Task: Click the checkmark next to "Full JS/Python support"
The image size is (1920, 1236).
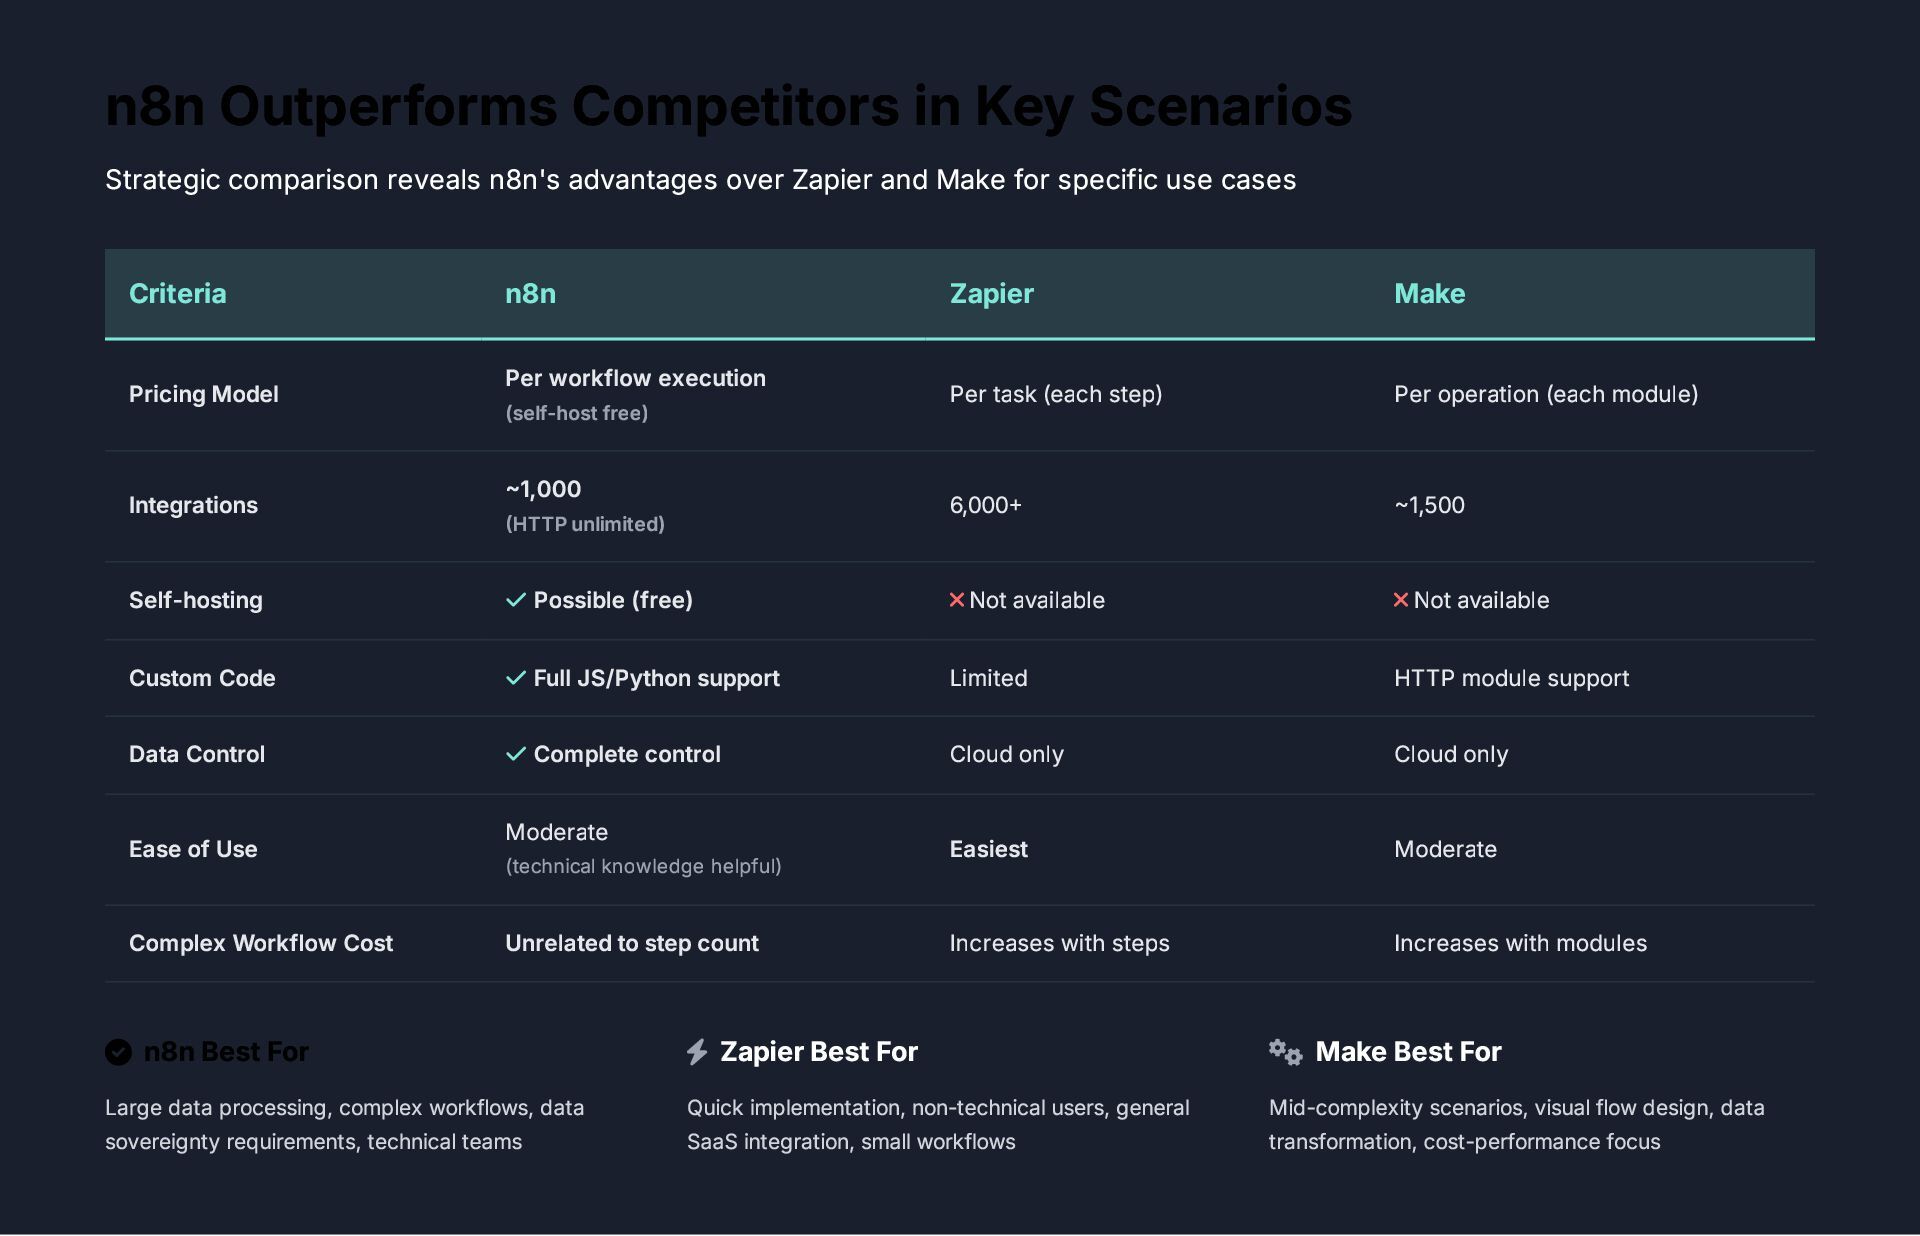Action: pos(516,678)
